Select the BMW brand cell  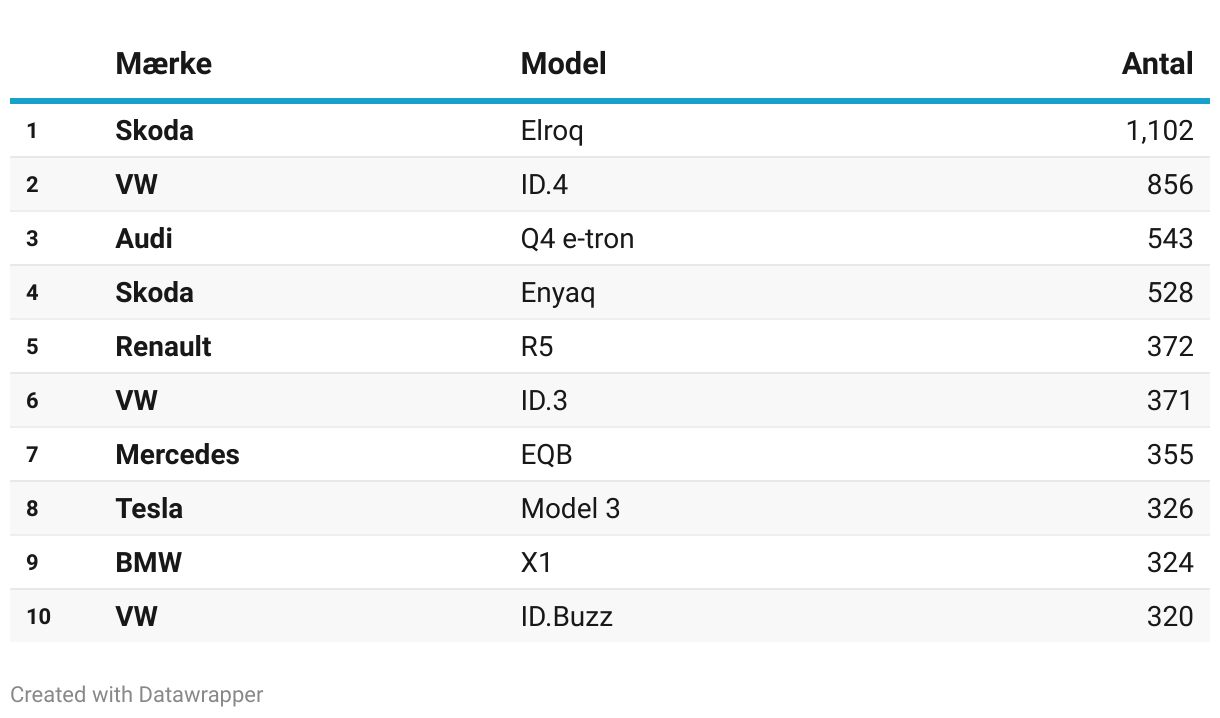tap(148, 563)
